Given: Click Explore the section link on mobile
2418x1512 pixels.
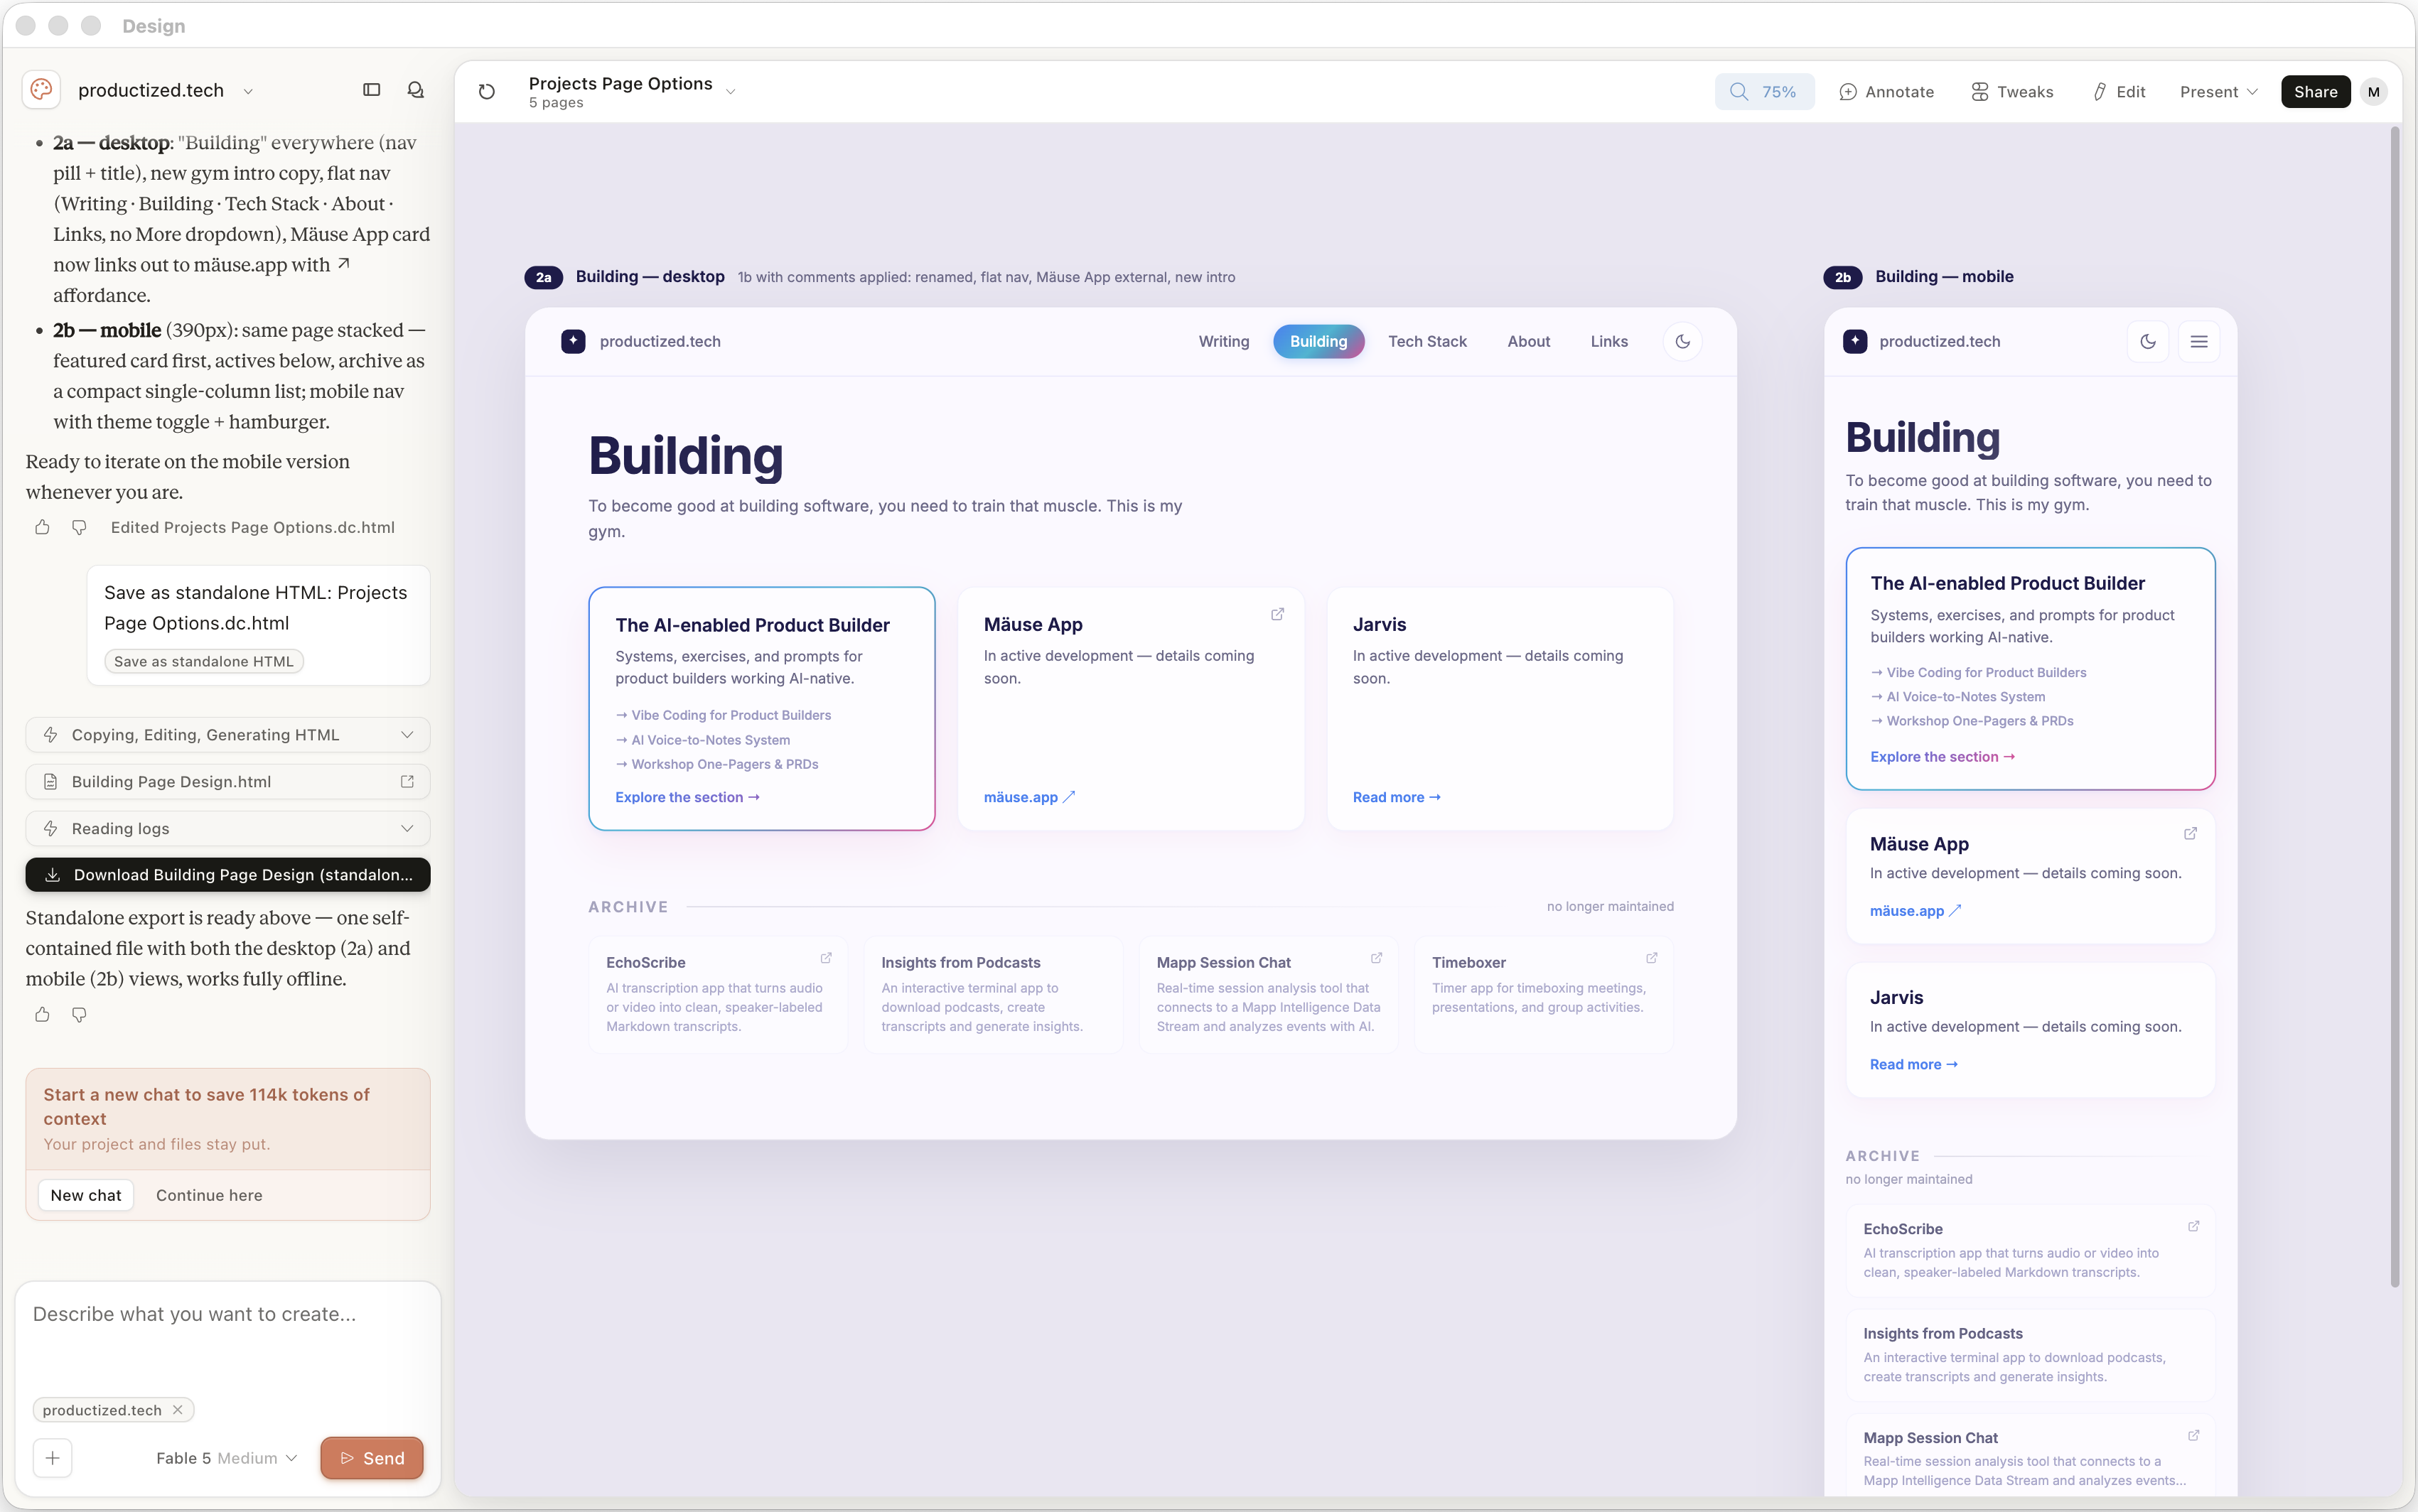Looking at the screenshot, I should point(1942,757).
